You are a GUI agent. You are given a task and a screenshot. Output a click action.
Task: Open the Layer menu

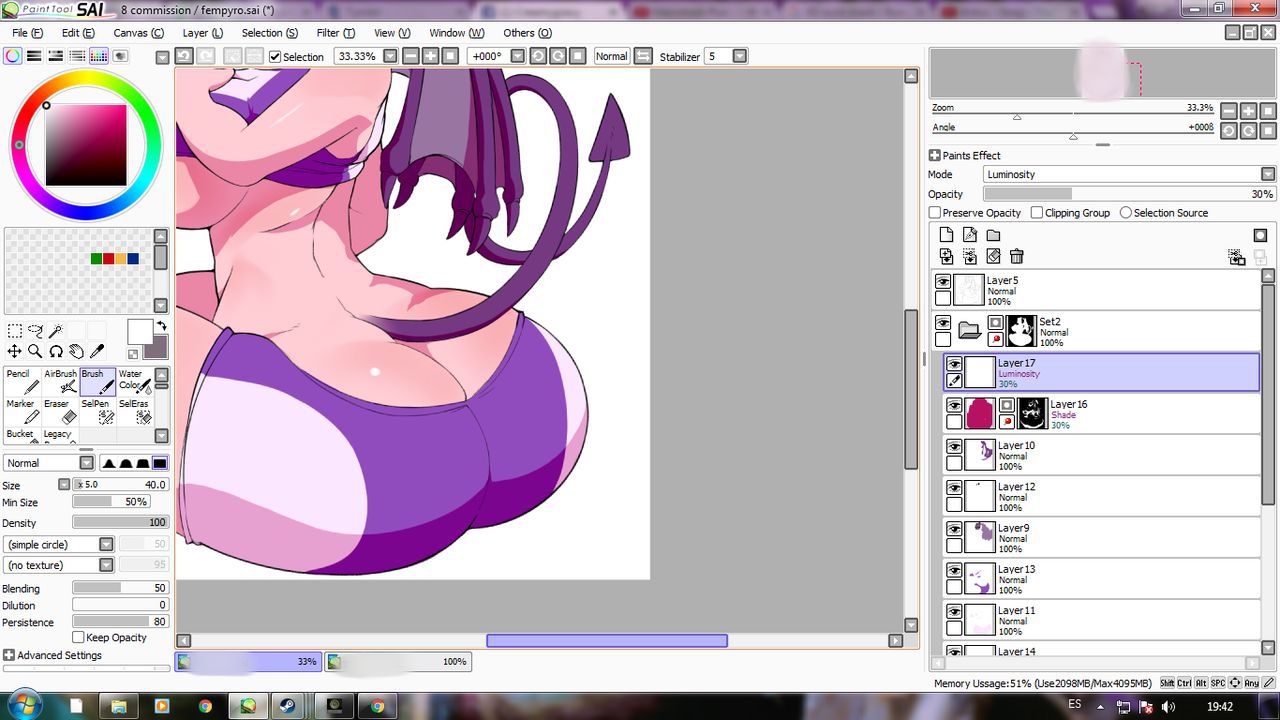pyautogui.click(x=202, y=33)
